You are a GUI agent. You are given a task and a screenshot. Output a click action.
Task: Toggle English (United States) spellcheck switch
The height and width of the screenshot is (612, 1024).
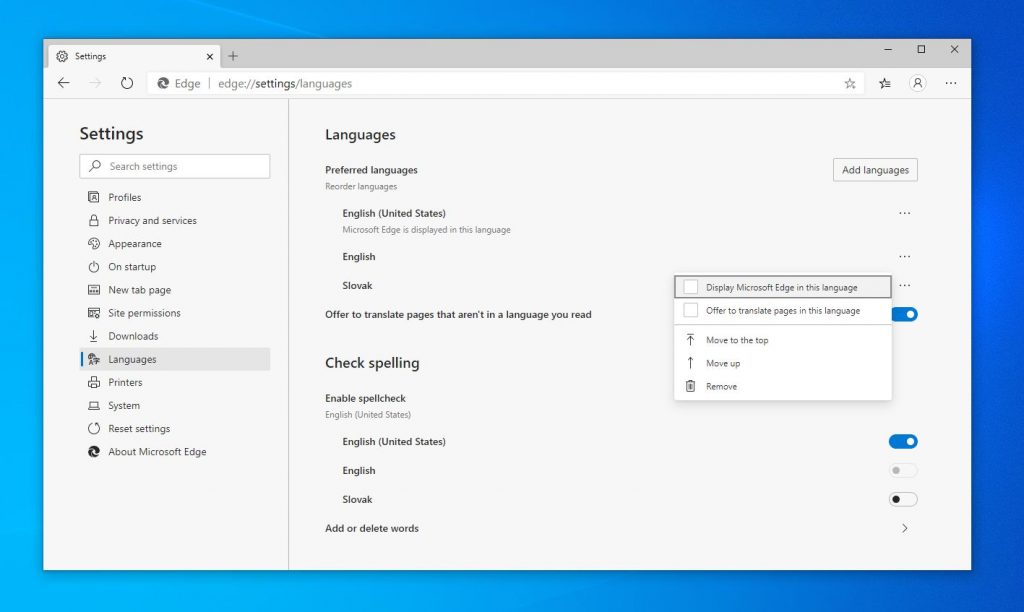point(903,442)
